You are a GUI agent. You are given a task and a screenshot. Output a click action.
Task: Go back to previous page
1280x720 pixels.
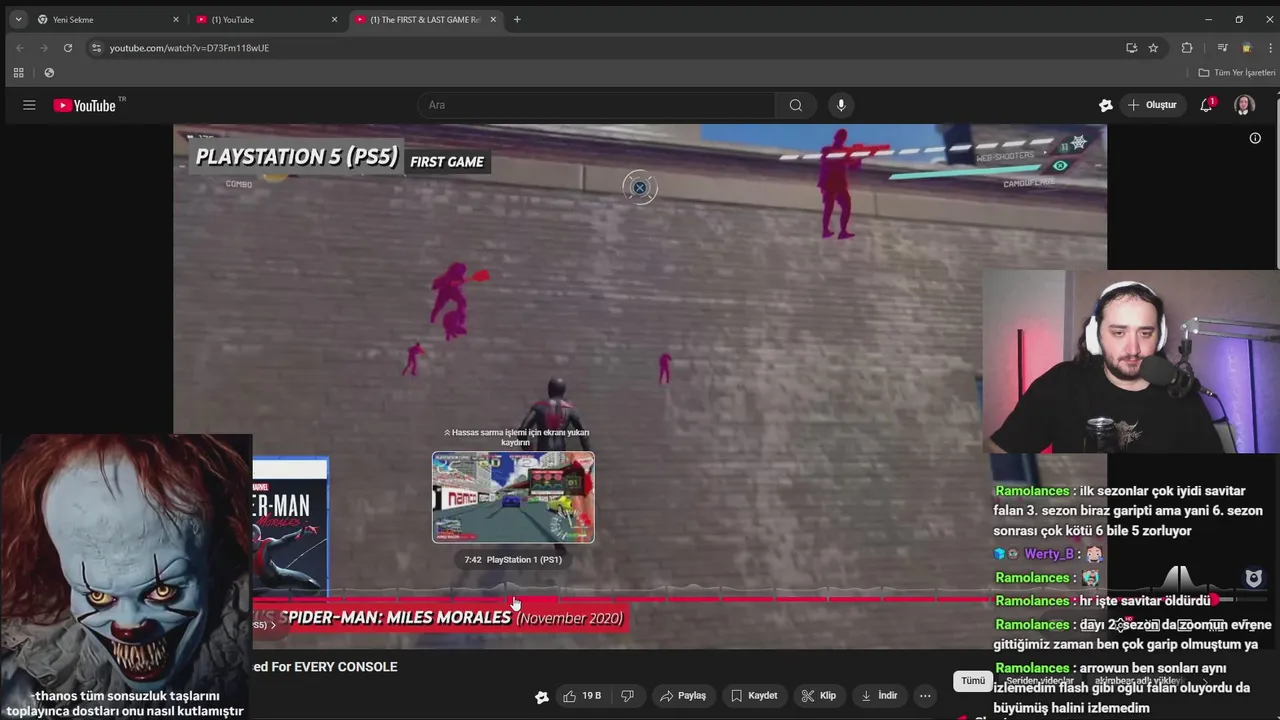tap(19, 47)
